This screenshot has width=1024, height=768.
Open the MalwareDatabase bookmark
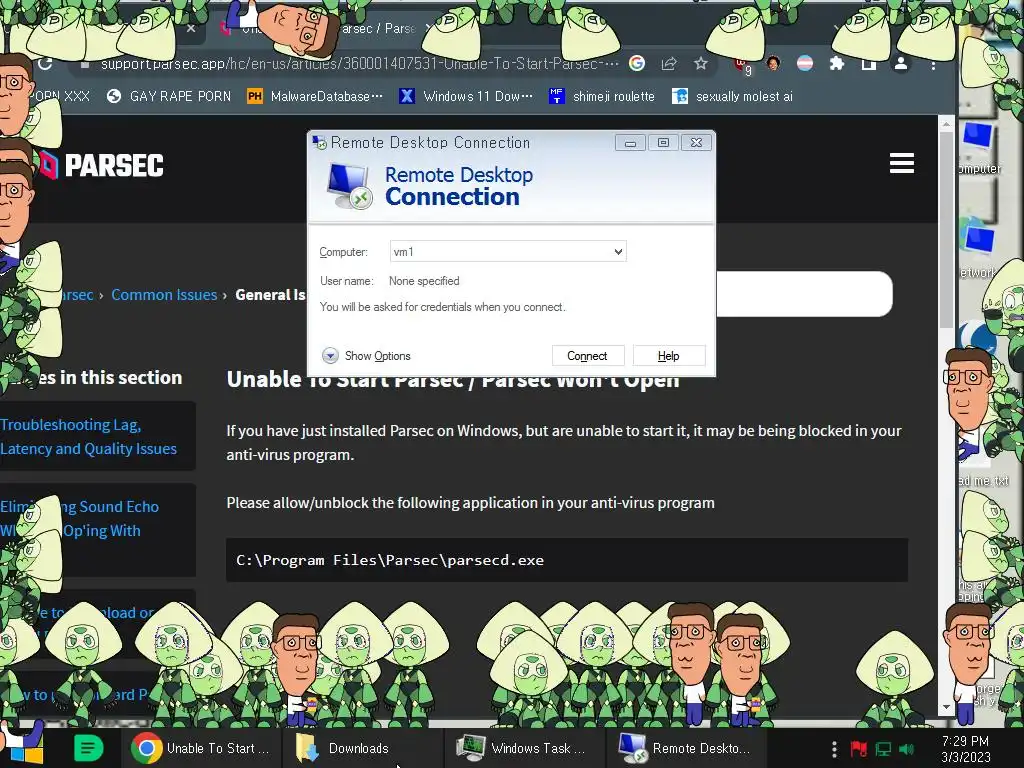point(315,97)
